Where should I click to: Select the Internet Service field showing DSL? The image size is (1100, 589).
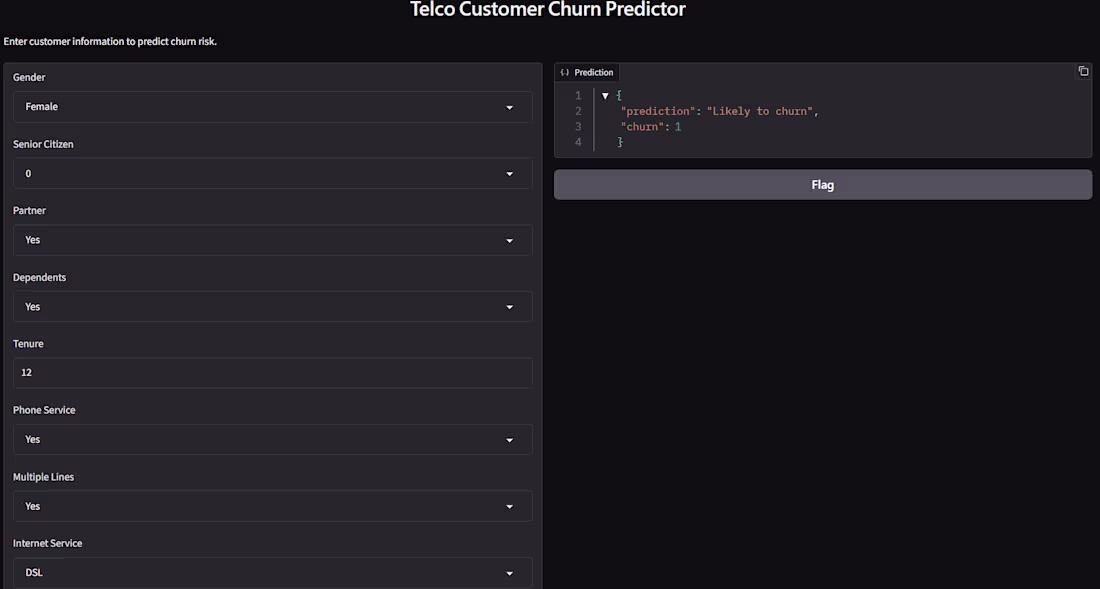click(272, 573)
